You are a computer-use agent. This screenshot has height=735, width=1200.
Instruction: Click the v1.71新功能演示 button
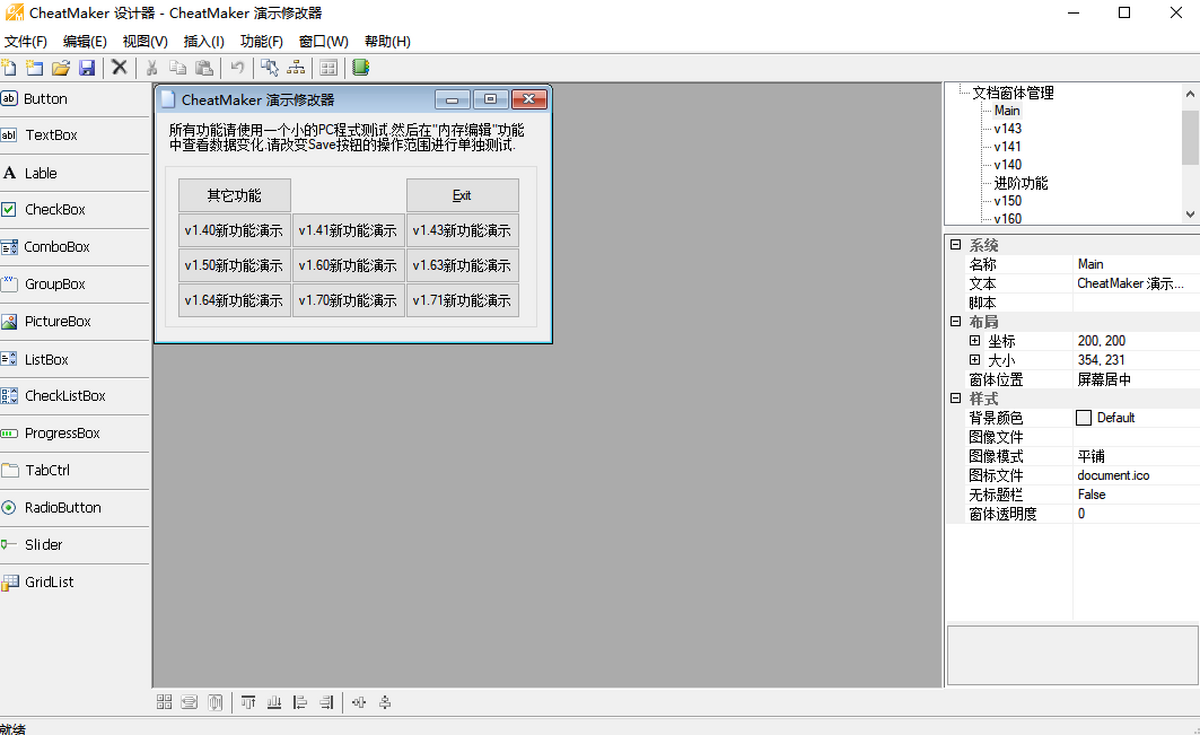point(462,300)
